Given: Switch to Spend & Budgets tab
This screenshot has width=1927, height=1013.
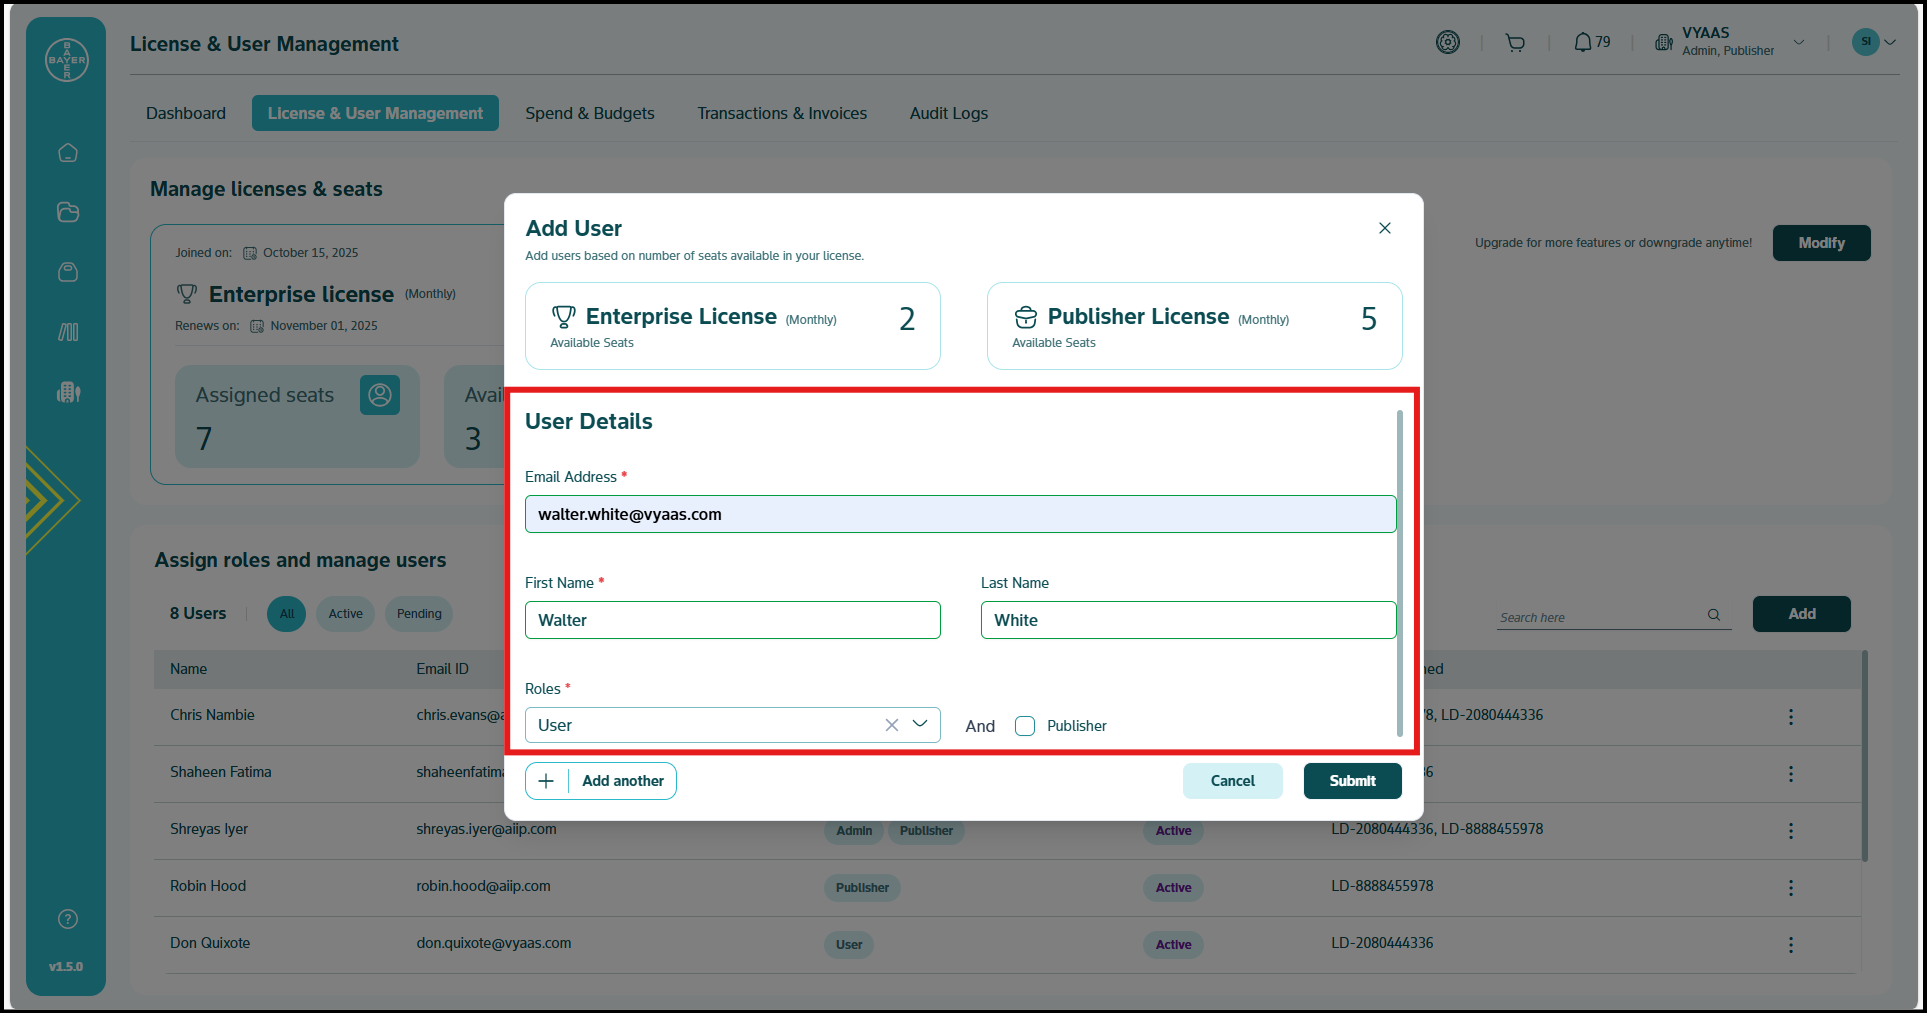Looking at the screenshot, I should (x=590, y=113).
